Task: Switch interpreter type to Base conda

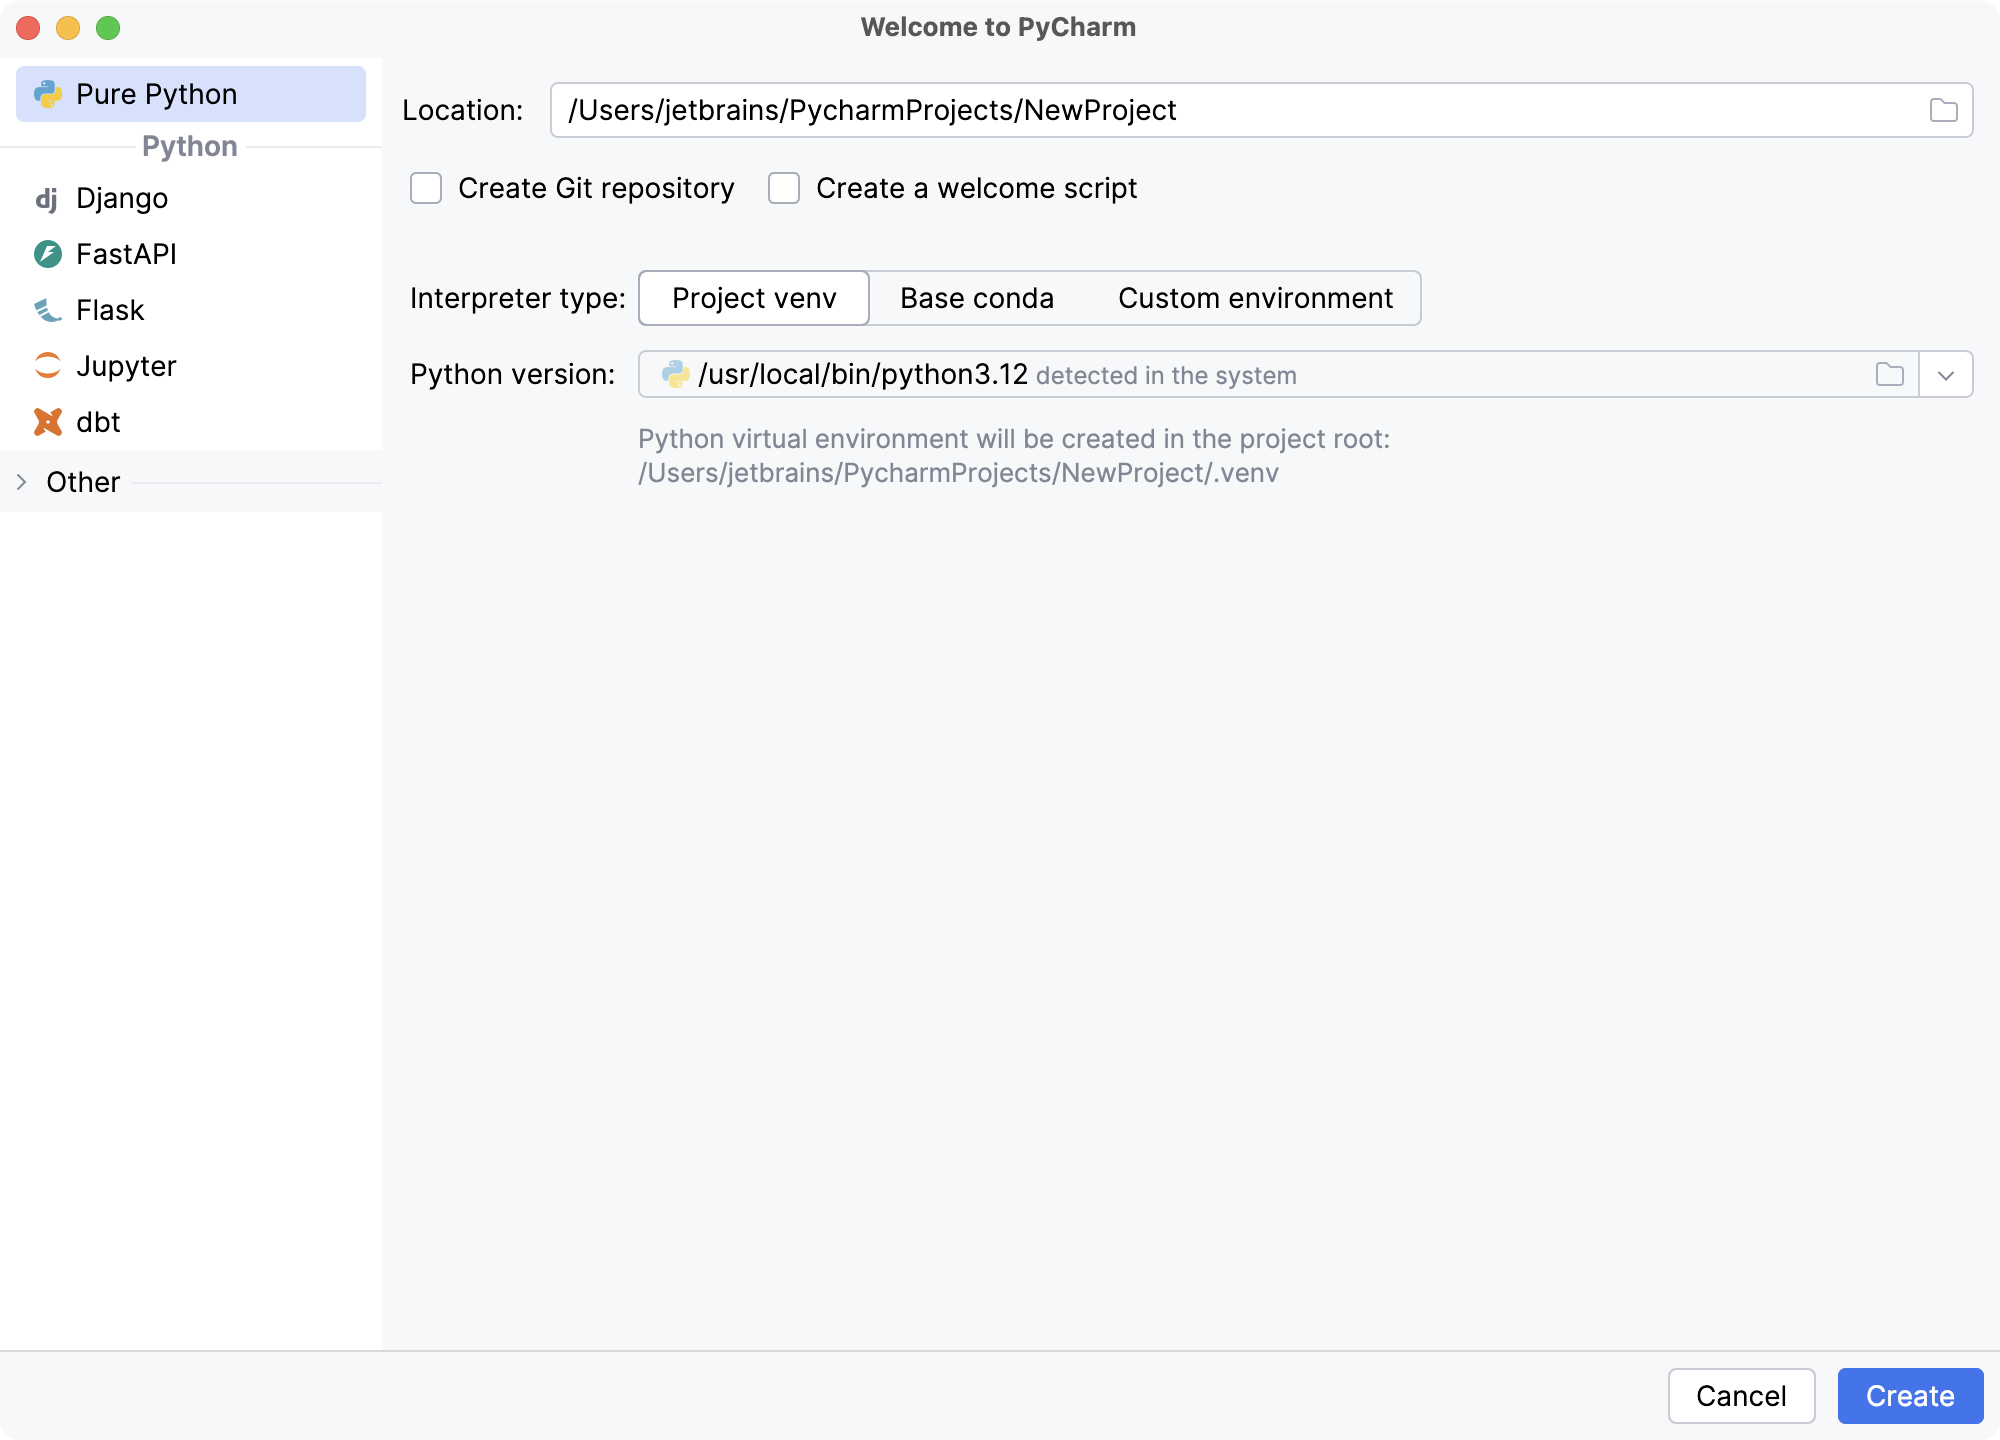Action: (x=976, y=298)
